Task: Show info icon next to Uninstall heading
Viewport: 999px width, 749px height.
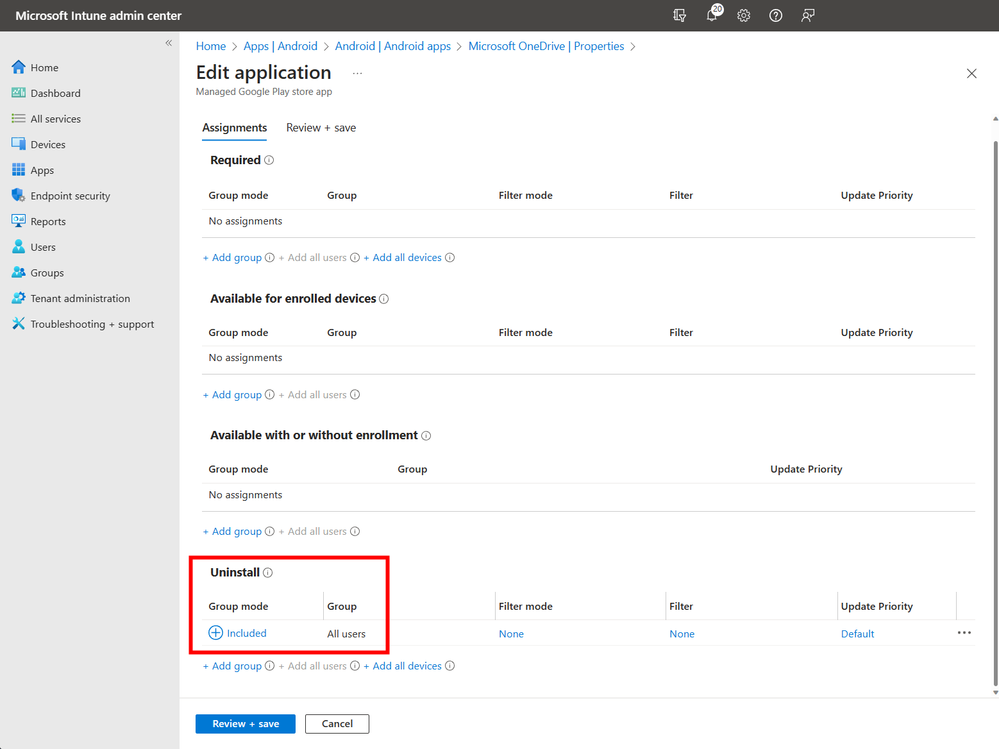Action: tap(268, 573)
